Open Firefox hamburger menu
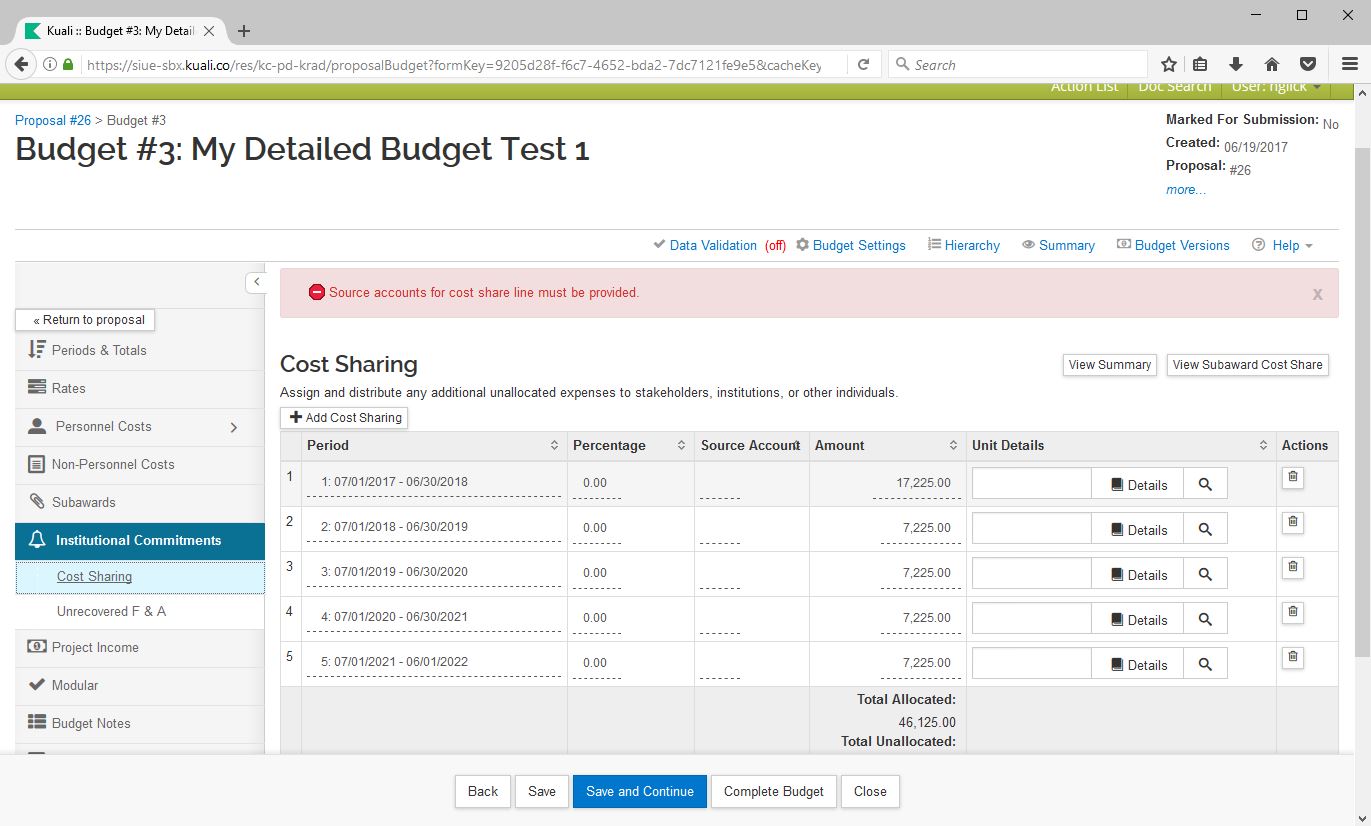Viewport: 1371px width, 826px height. [1349, 64]
